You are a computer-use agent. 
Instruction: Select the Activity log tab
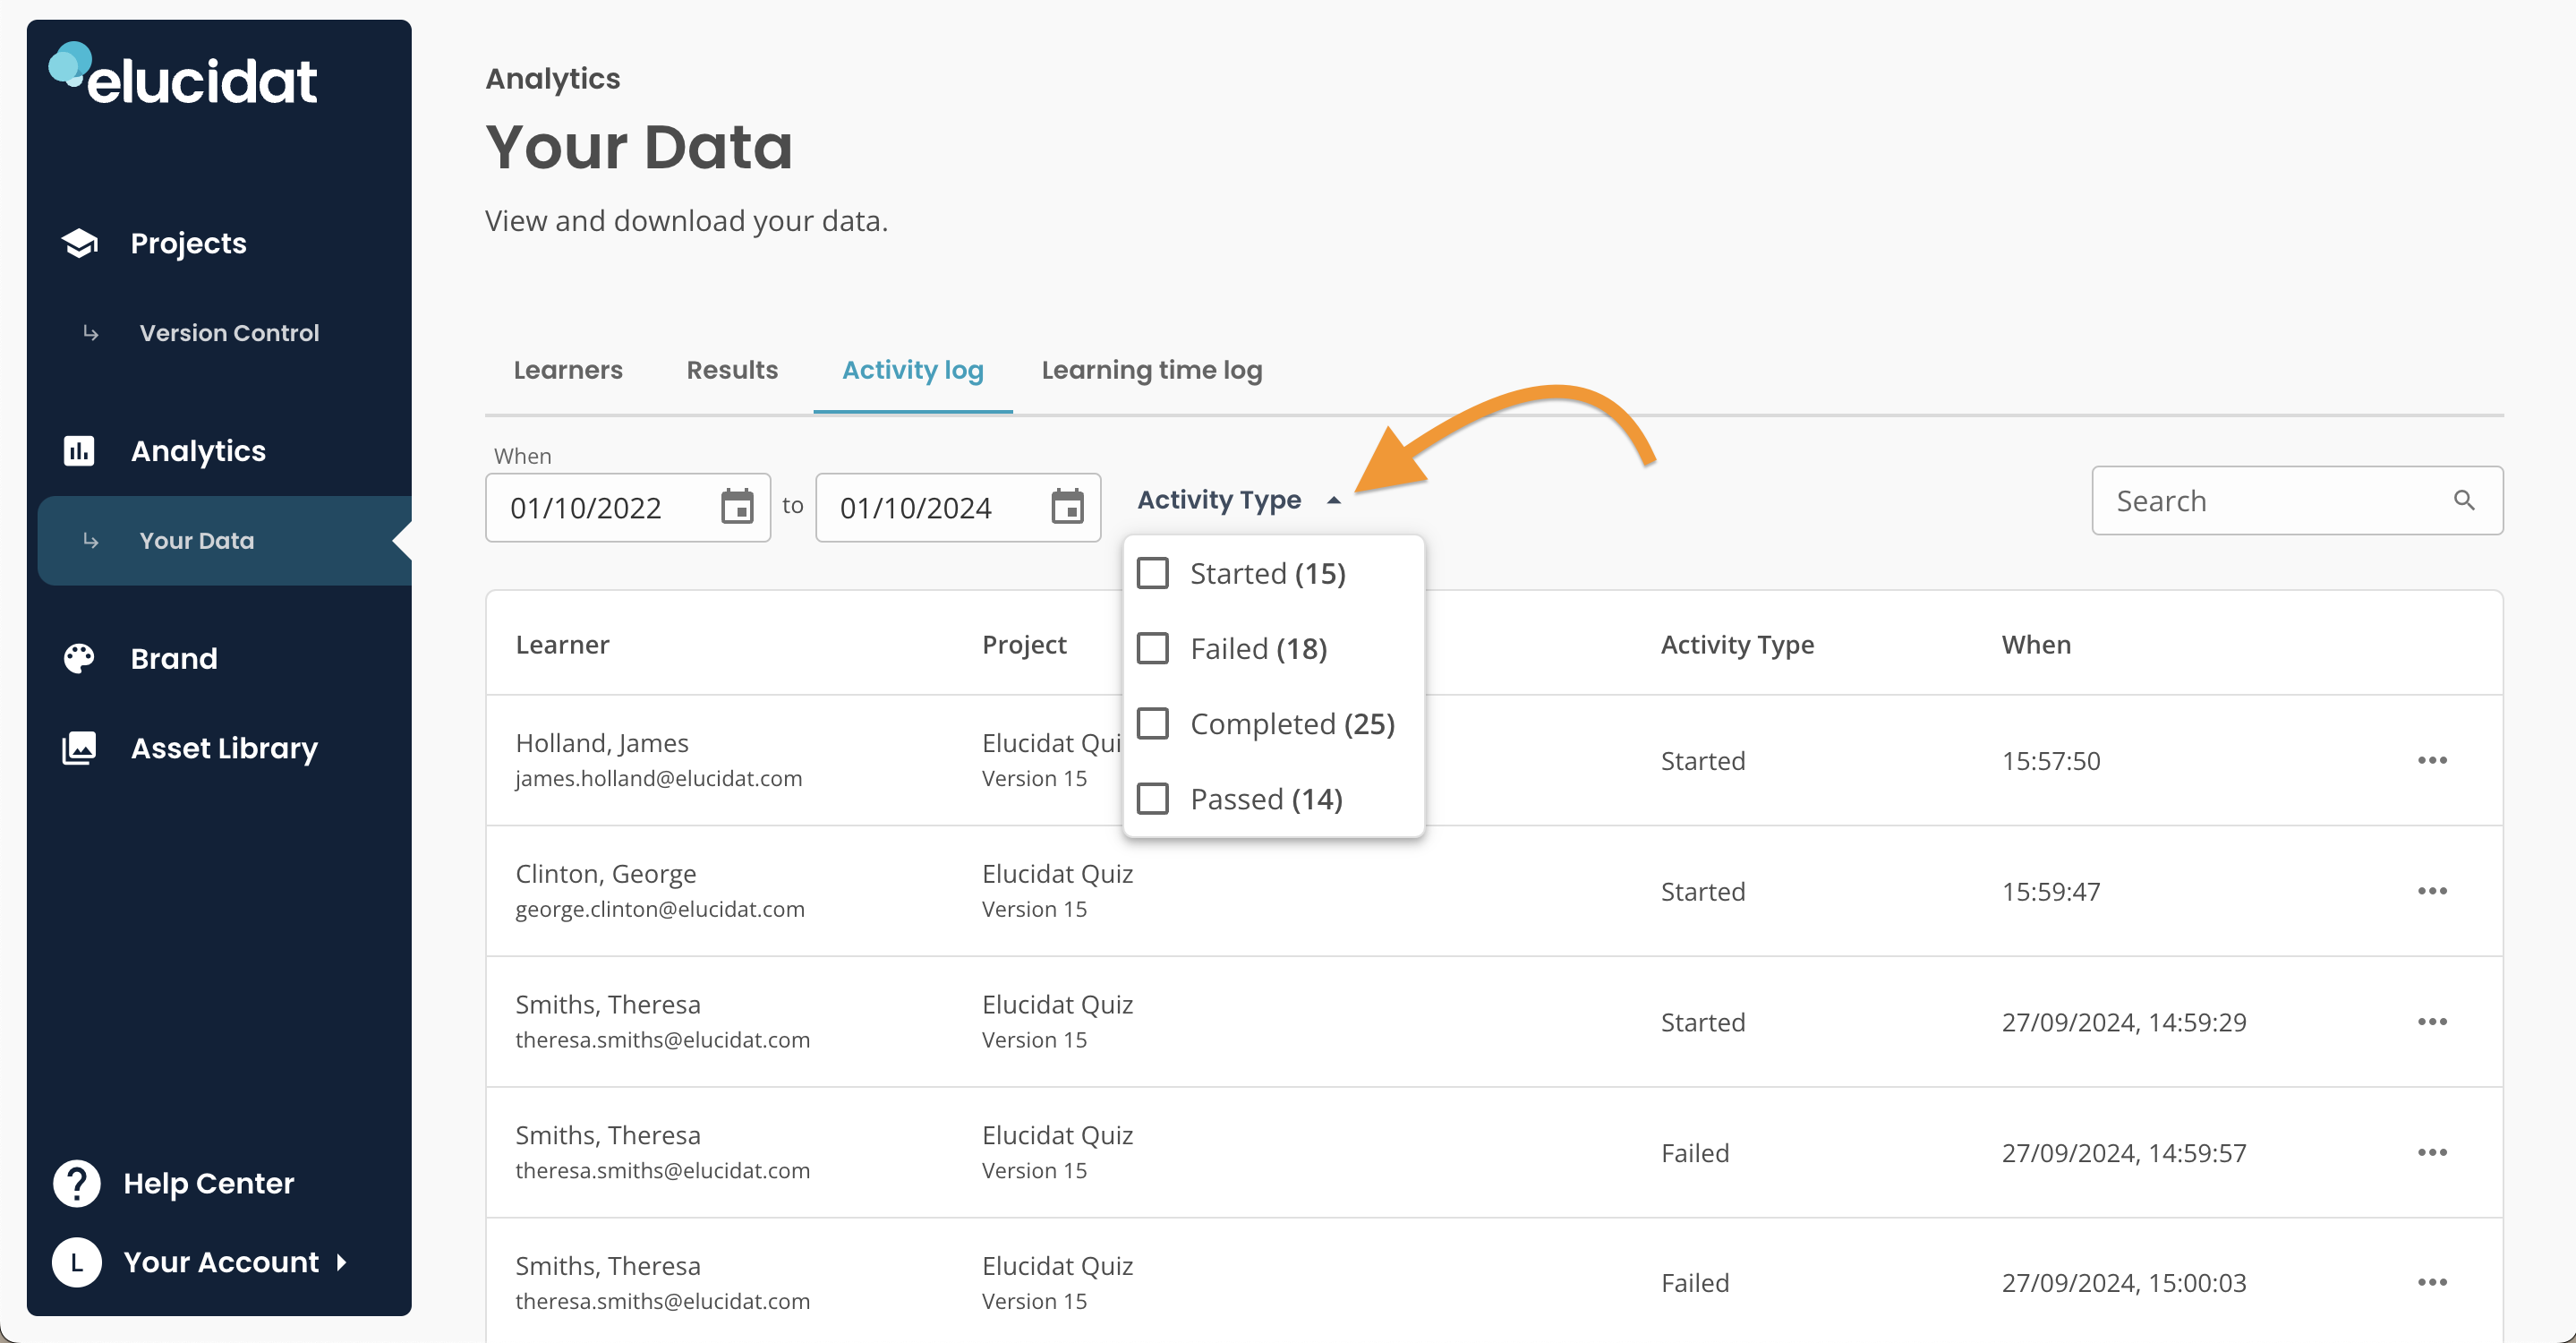coord(913,370)
